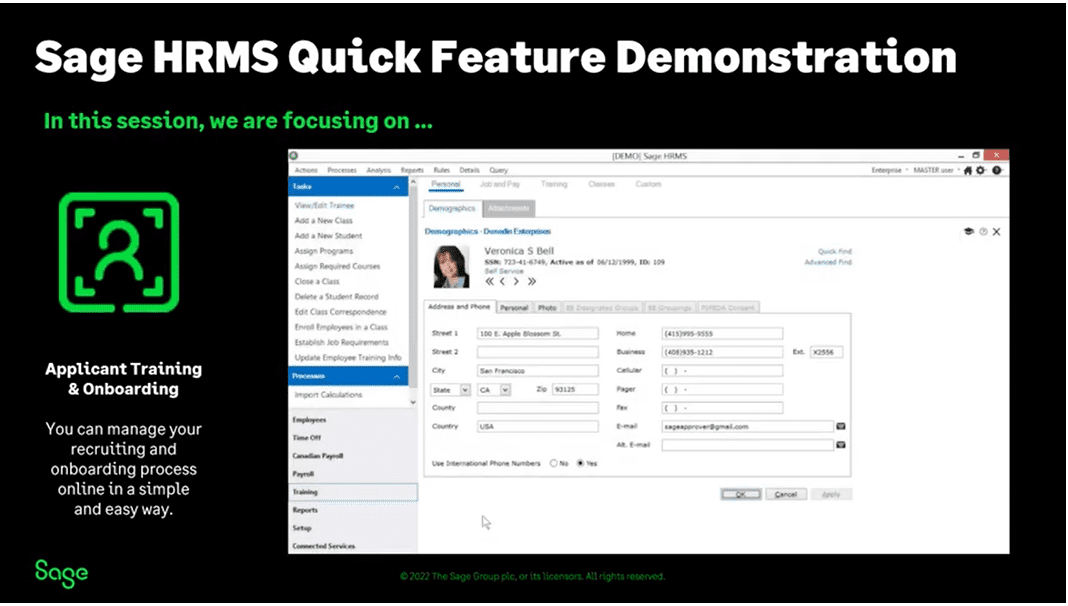Viewport: 1068px width, 606px height.
Task: Click the Help question mark icon
Action: point(995,171)
